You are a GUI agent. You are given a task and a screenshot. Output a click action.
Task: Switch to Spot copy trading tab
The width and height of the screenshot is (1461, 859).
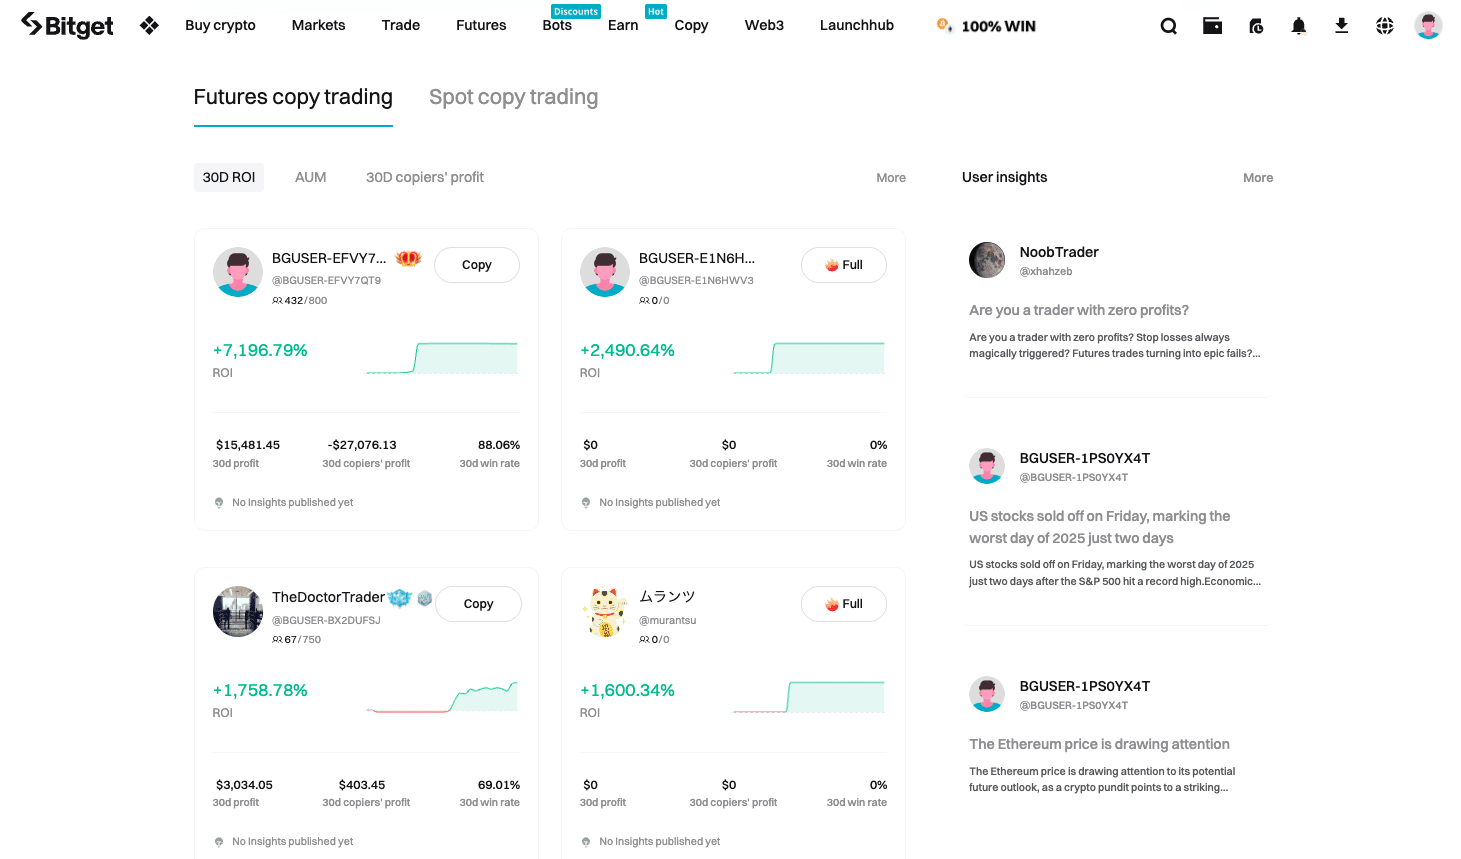pos(513,97)
